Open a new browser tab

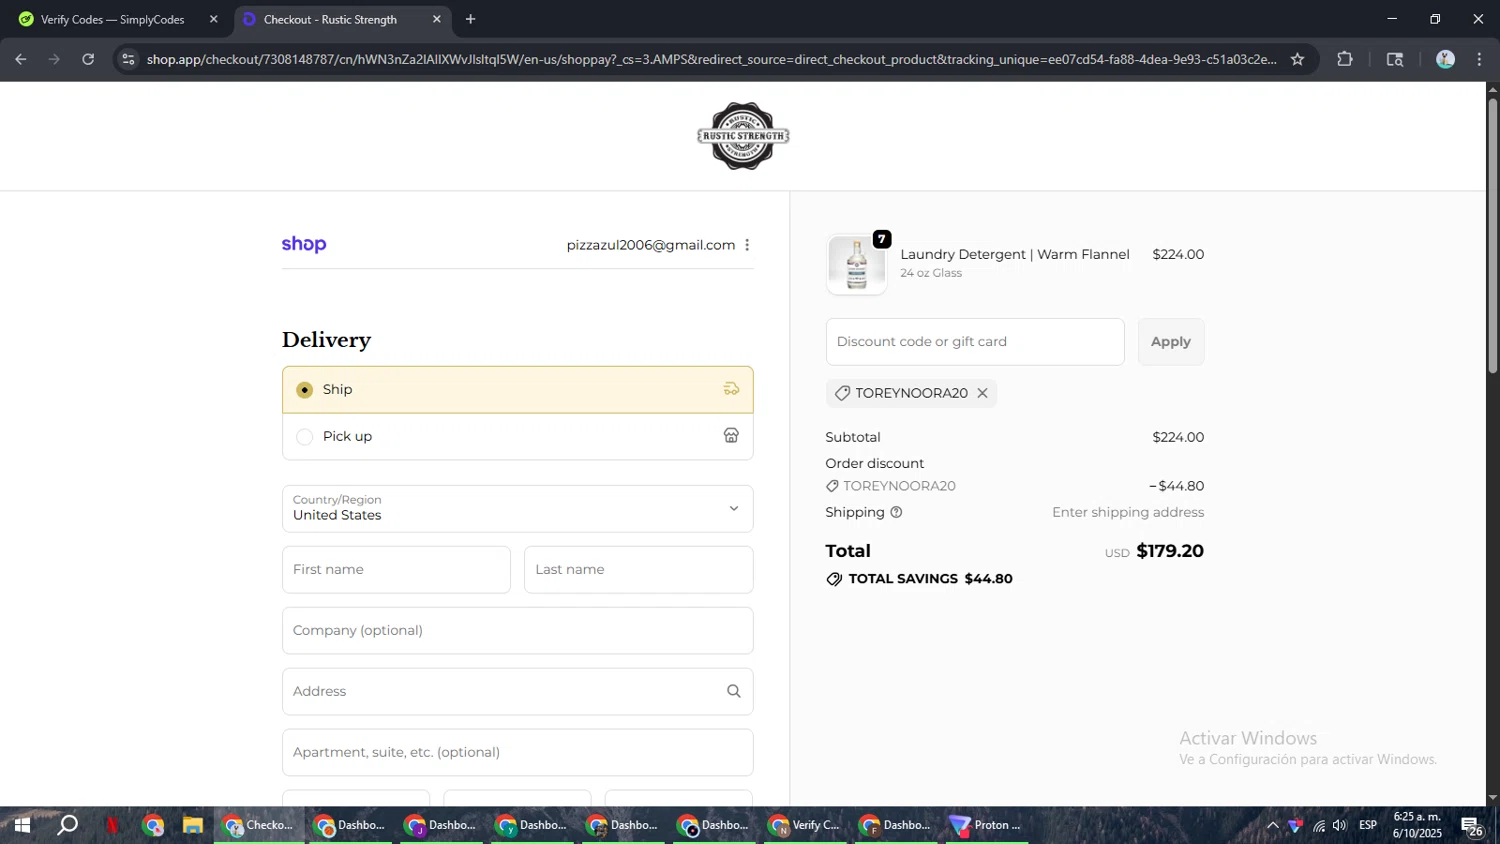(470, 19)
